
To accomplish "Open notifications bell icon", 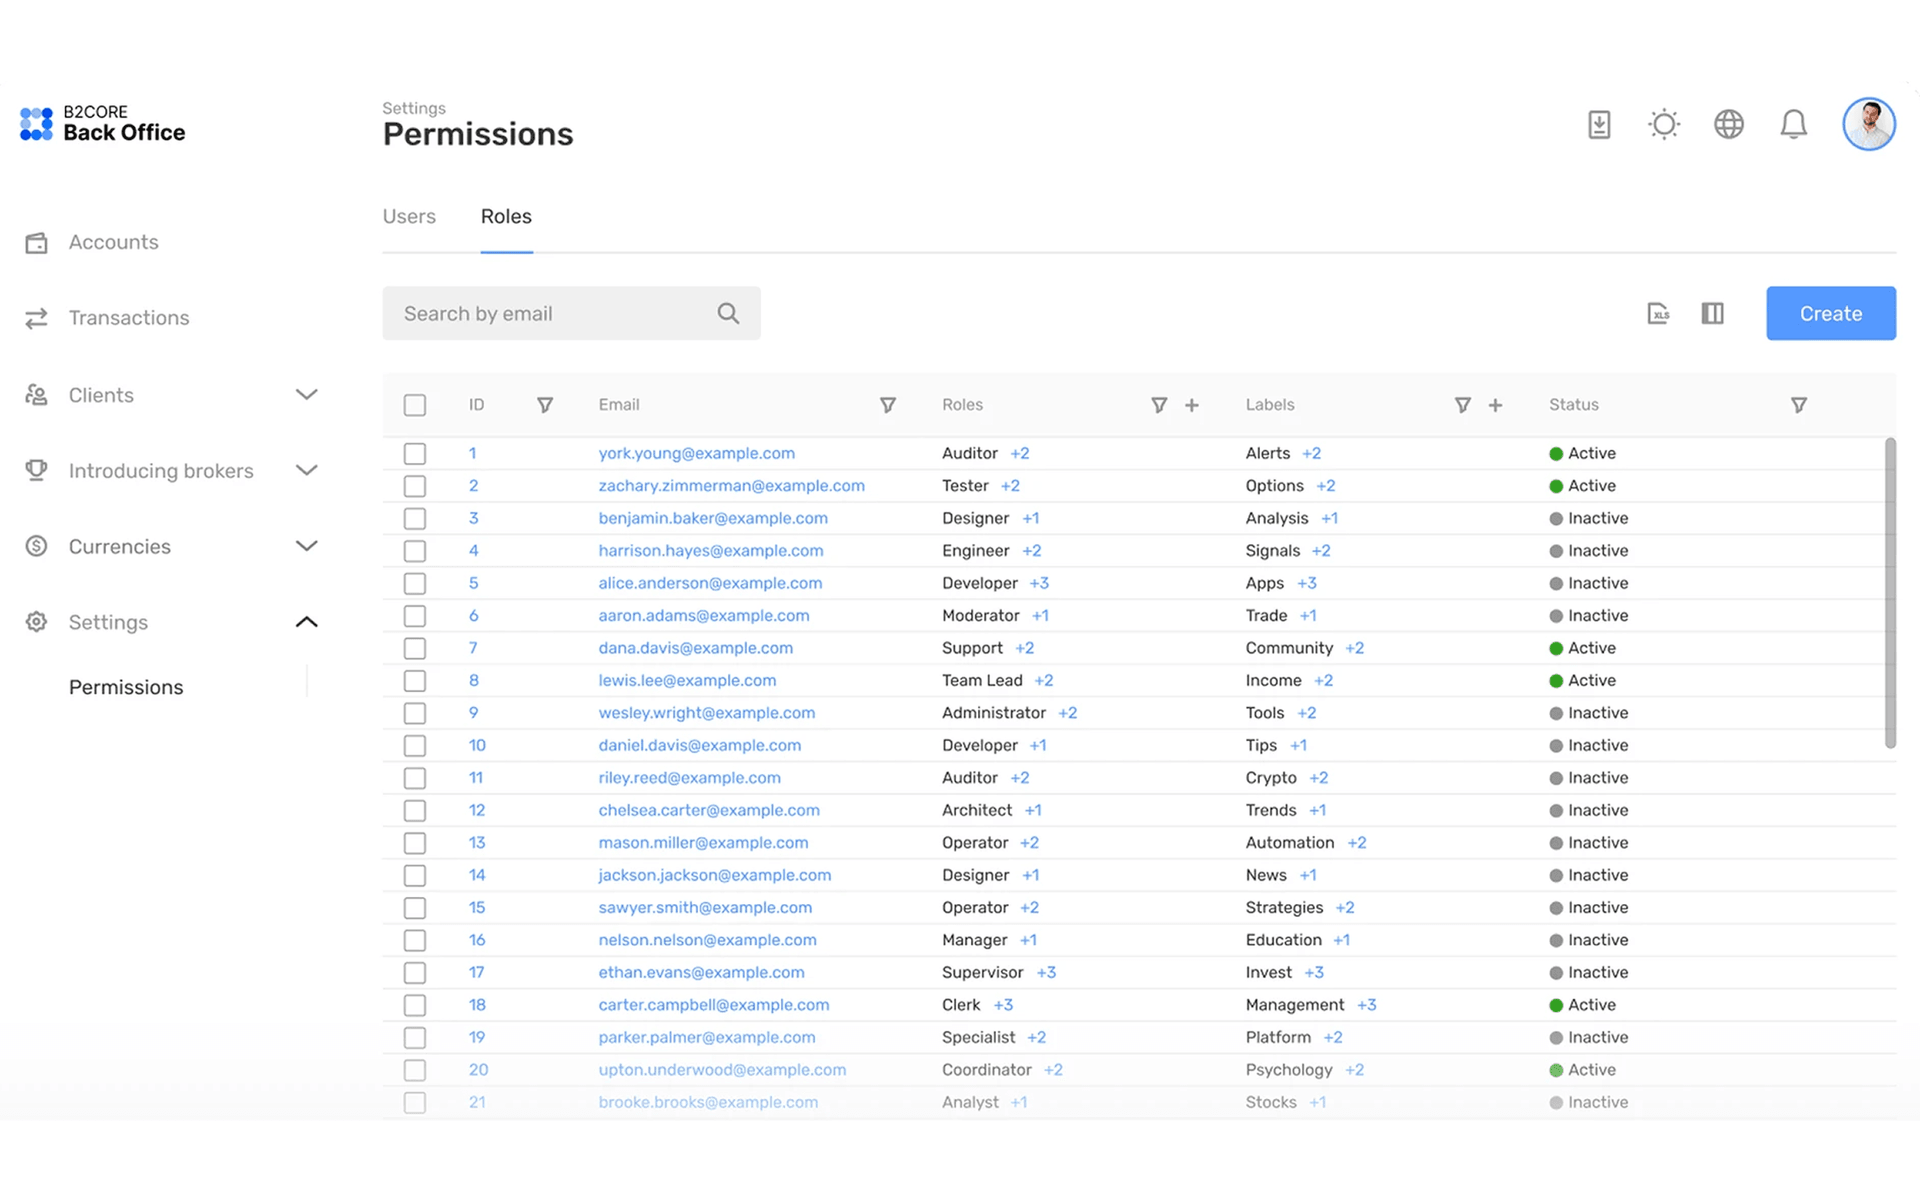I will (1793, 124).
